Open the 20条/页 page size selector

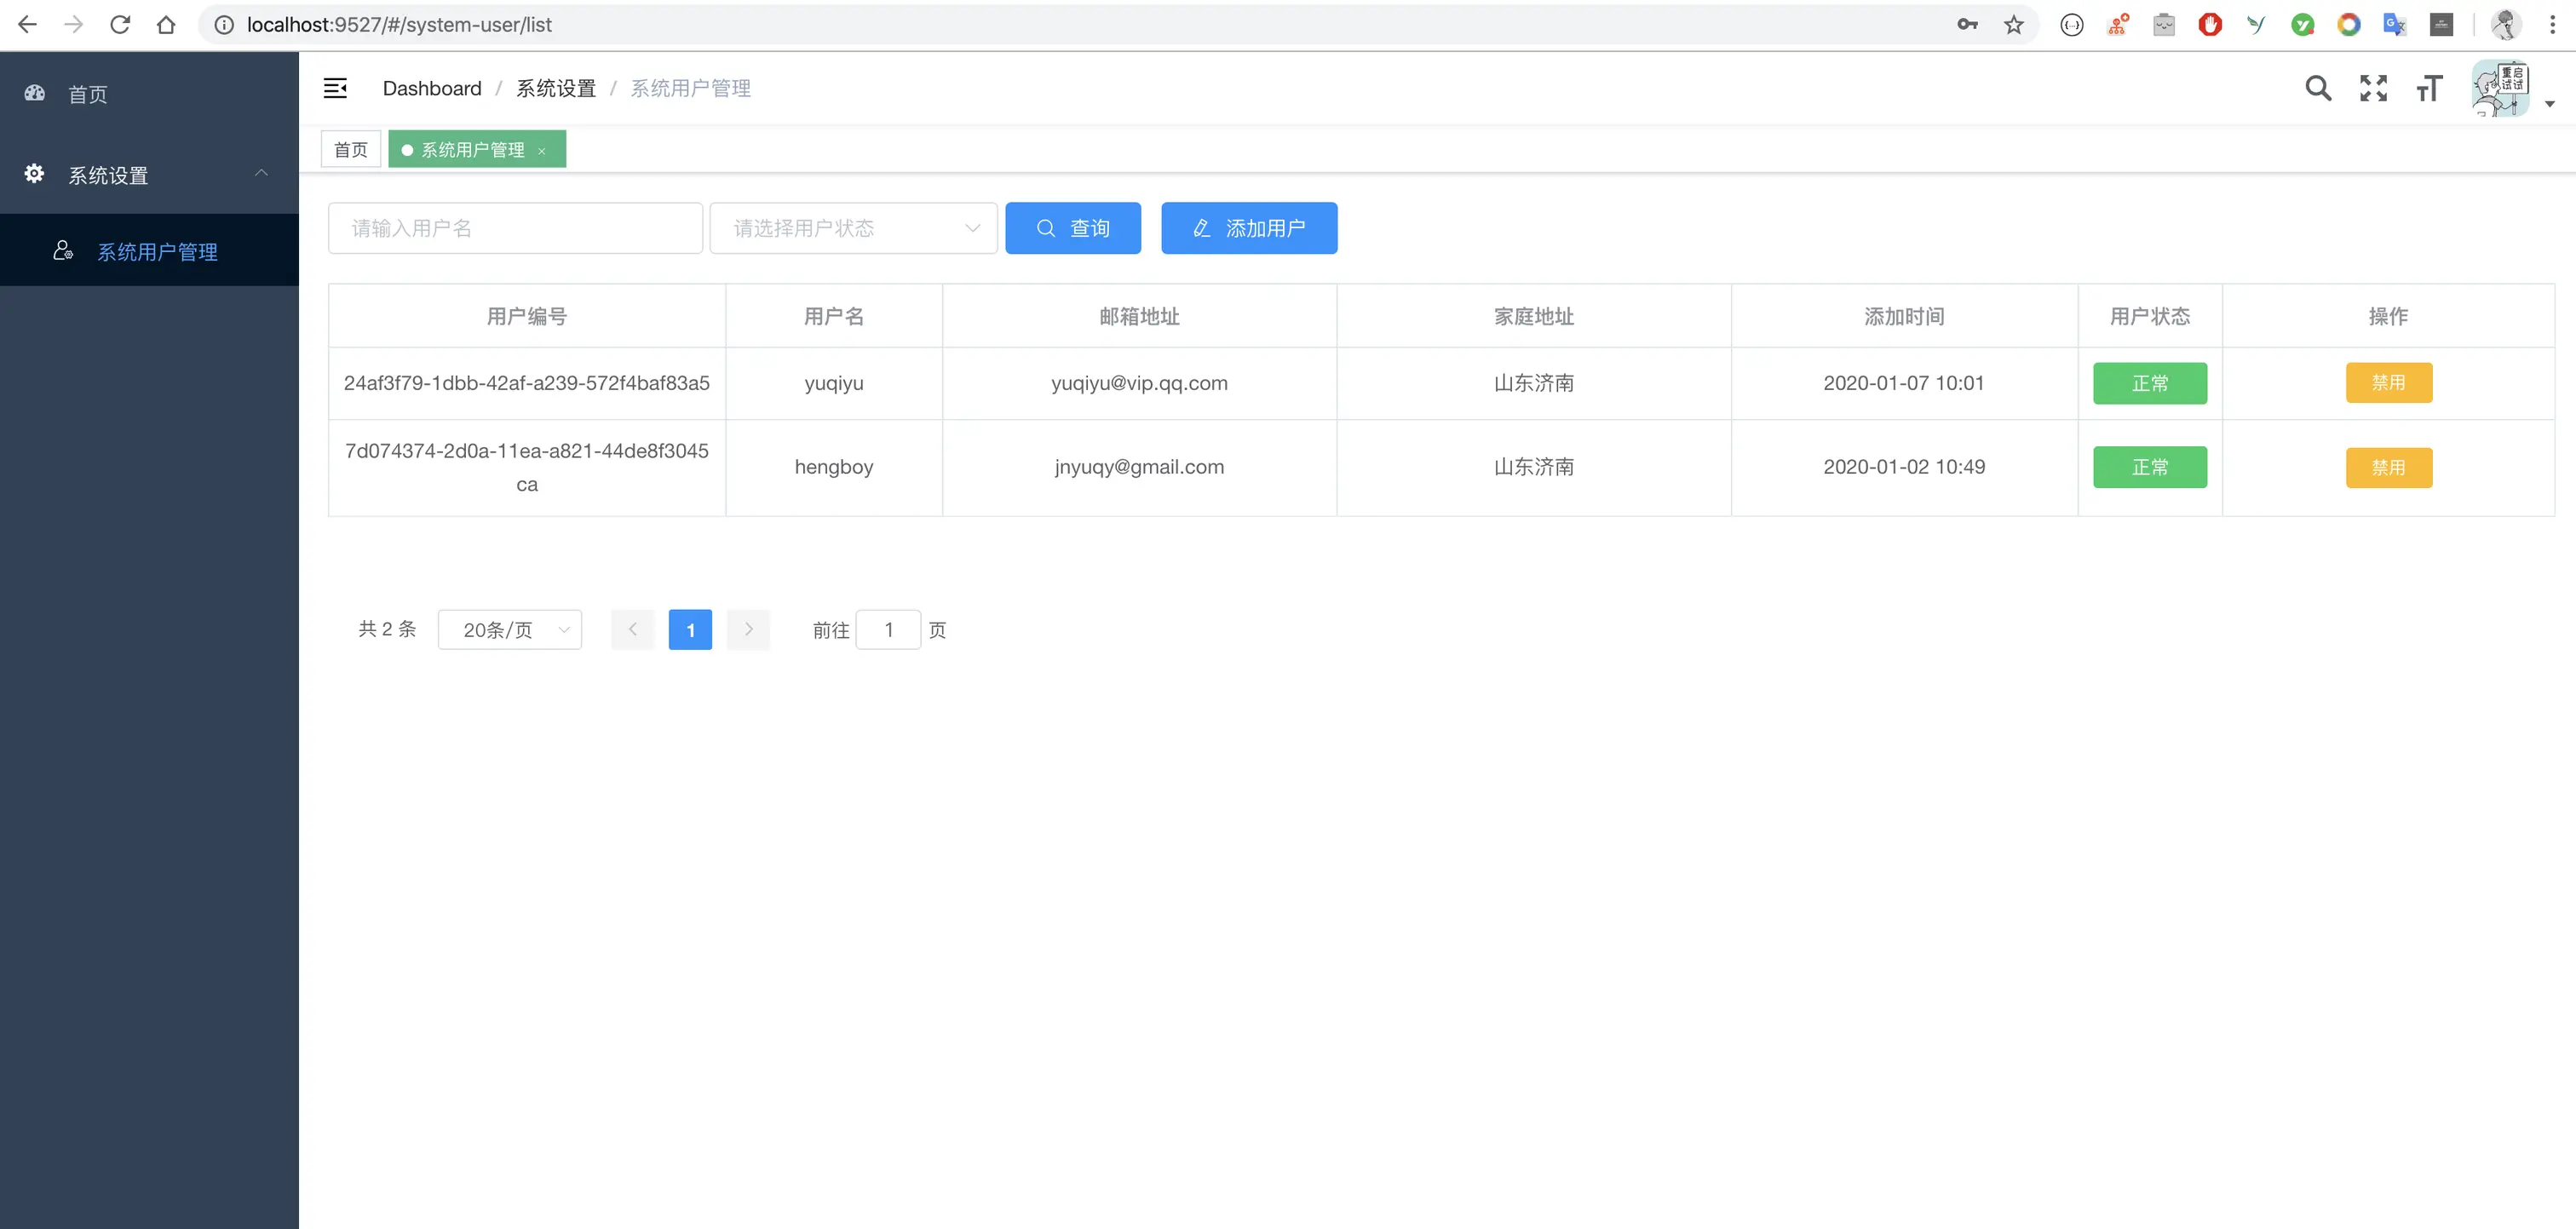[x=509, y=630]
